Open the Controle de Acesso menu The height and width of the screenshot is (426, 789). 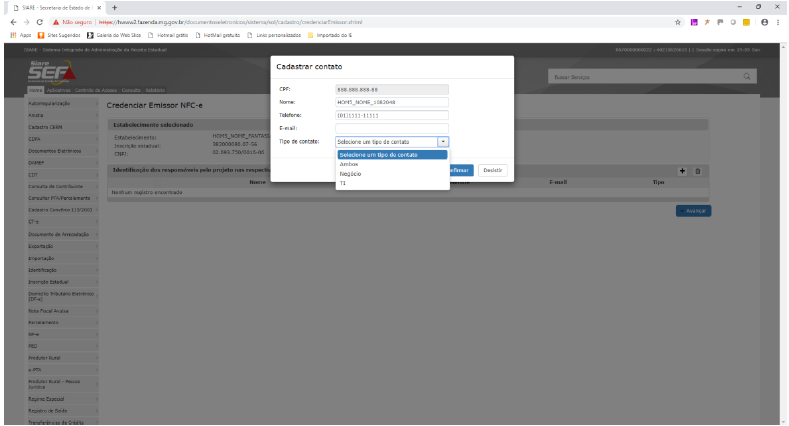97,90
